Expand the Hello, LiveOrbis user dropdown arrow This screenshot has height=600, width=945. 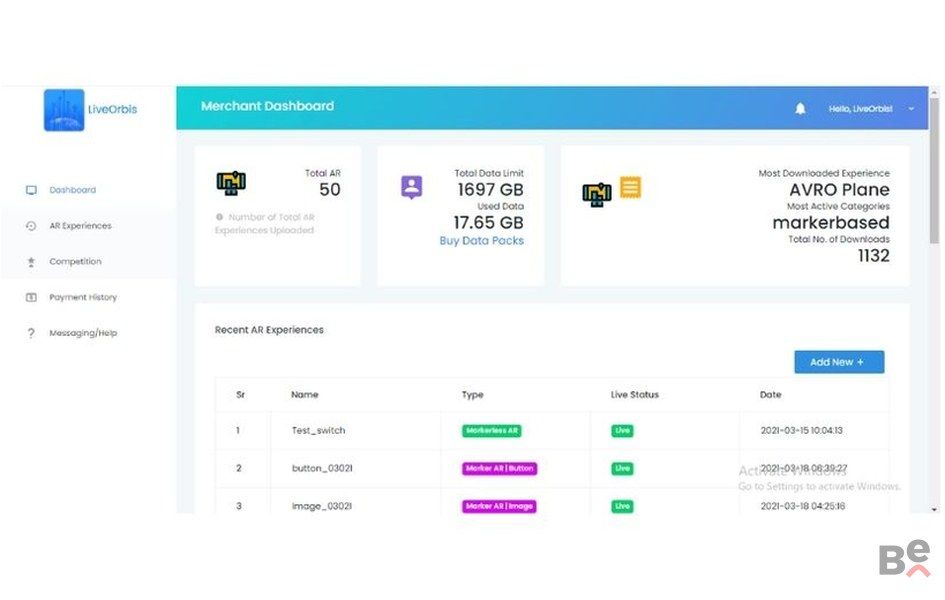911,109
